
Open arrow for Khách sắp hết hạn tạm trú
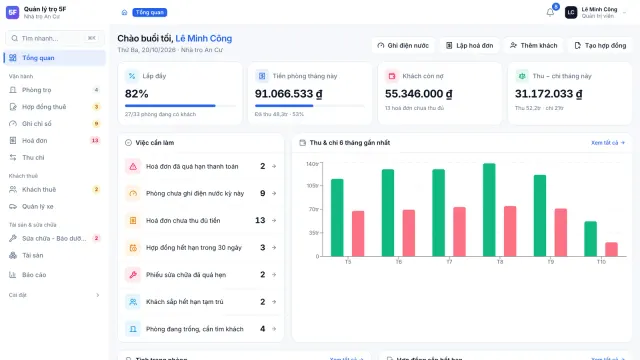pyautogui.click(x=274, y=302)
